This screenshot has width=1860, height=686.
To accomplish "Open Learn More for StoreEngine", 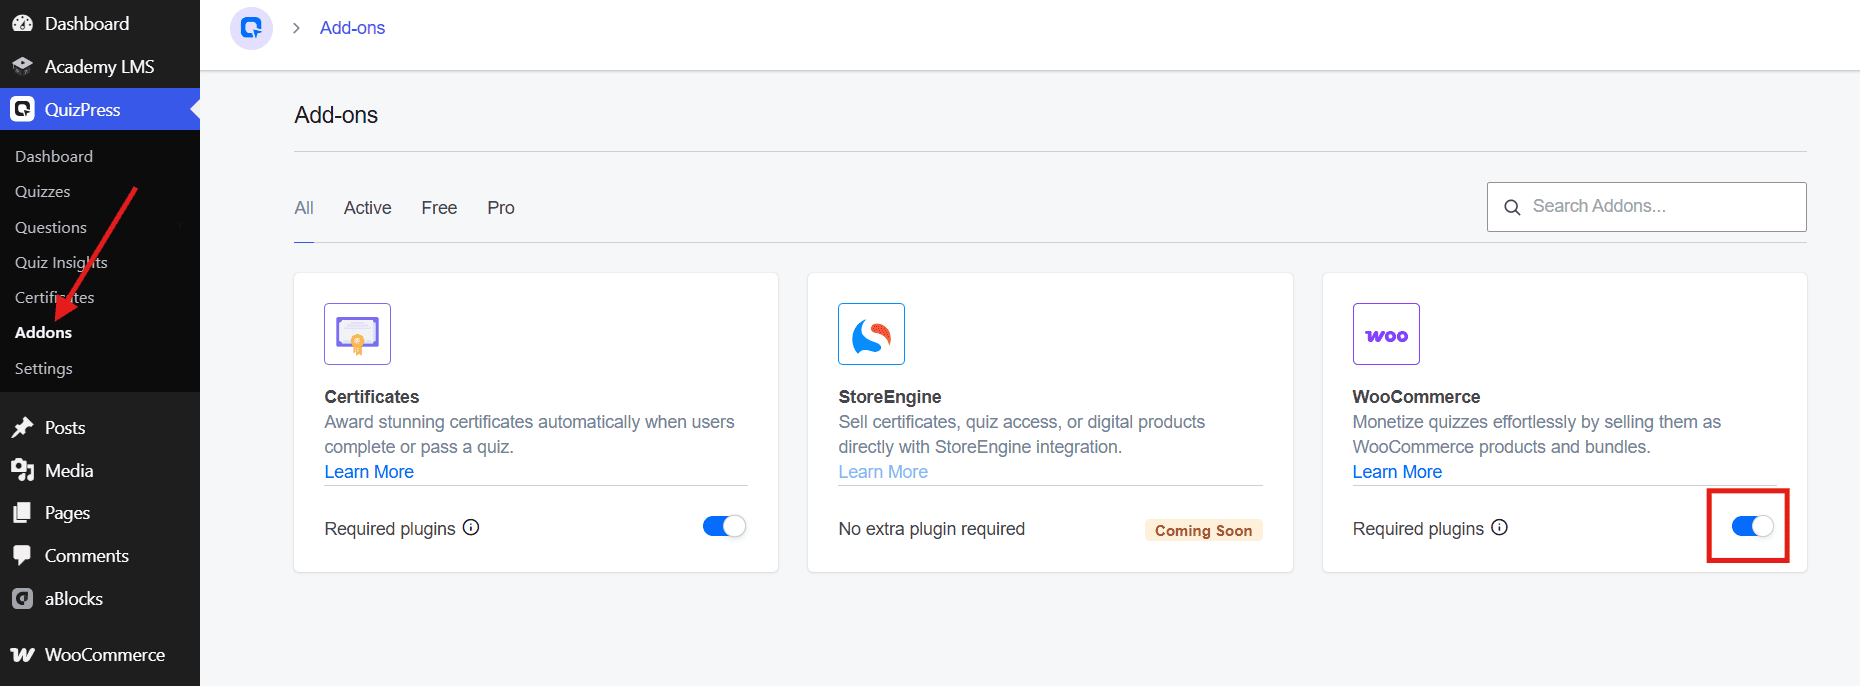I will [883, 472].
